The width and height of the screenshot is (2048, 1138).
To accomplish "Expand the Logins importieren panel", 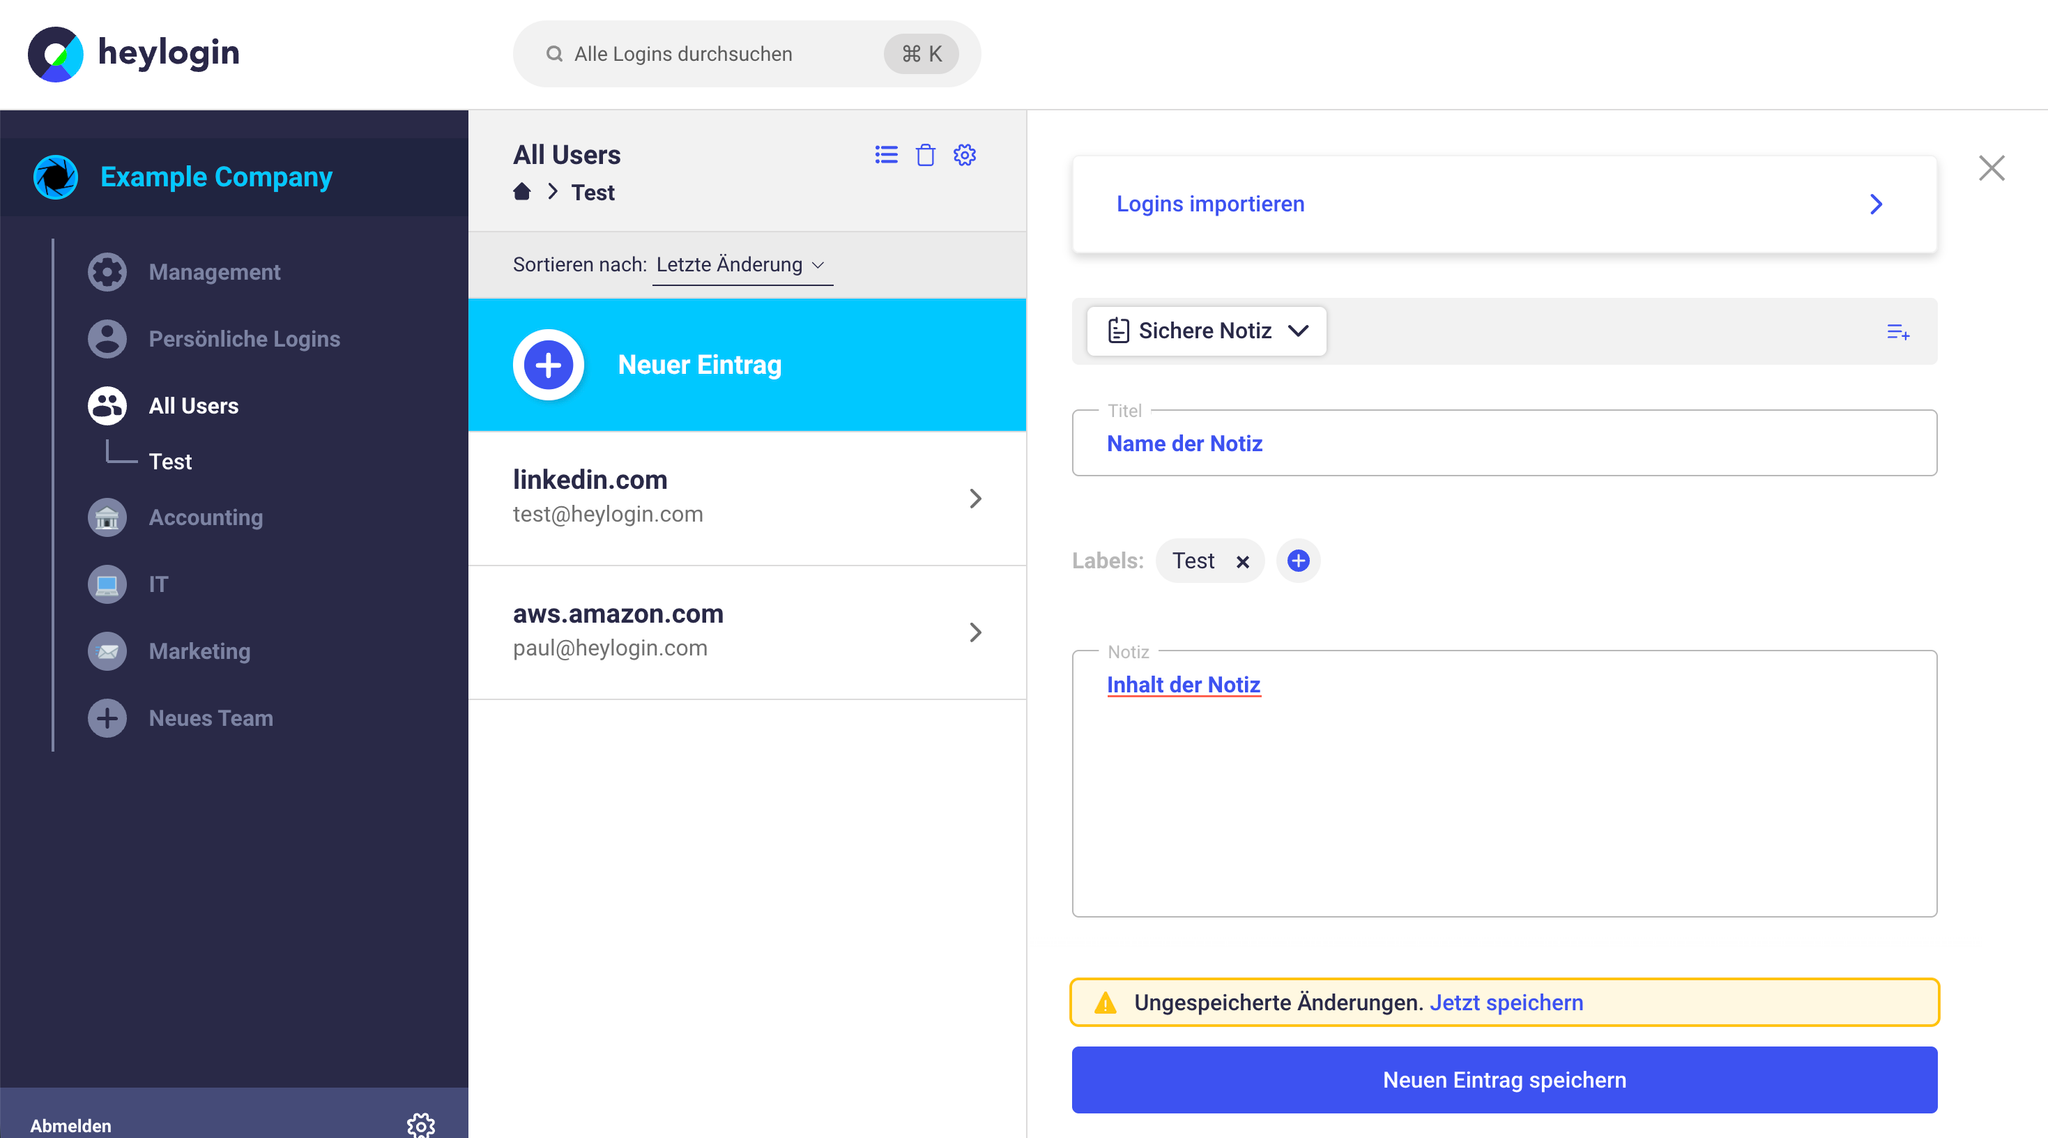I will (1504, 204).
